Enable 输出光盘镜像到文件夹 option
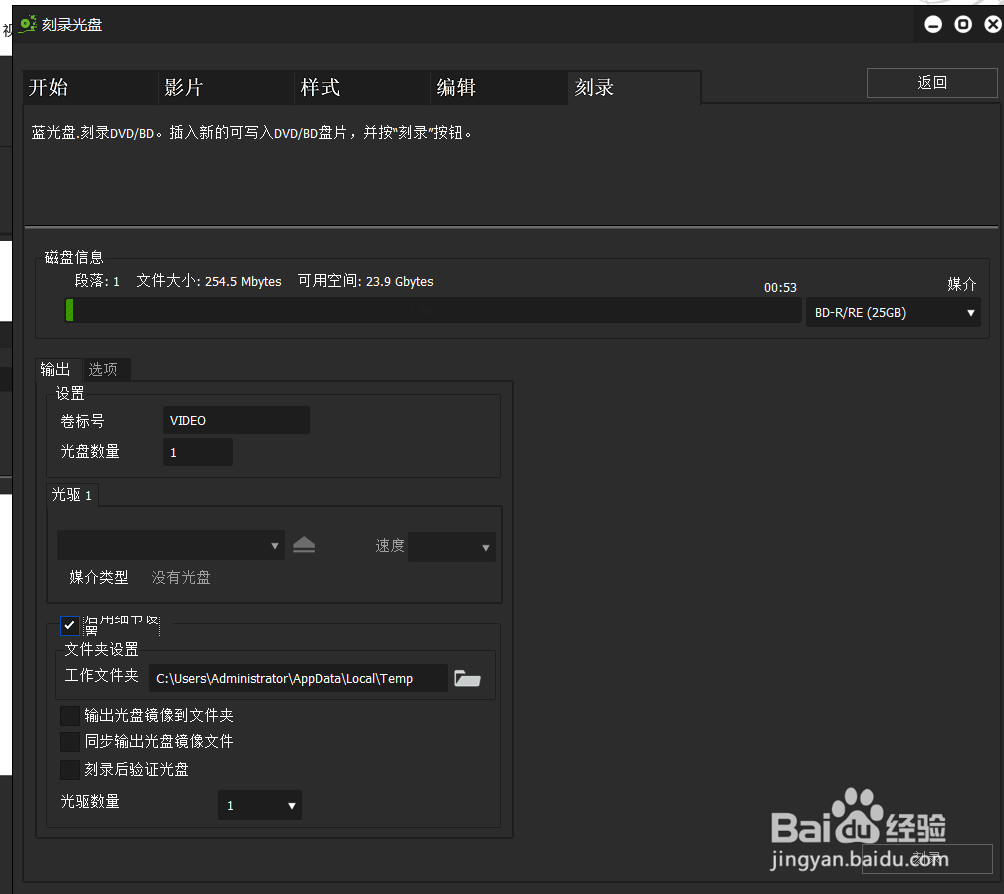The width and height of the screenshot is (1004, 894). [69, 715]
